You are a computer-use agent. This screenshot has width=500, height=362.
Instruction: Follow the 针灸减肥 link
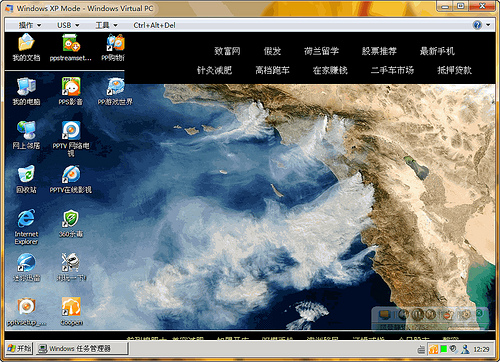point(214,70)
